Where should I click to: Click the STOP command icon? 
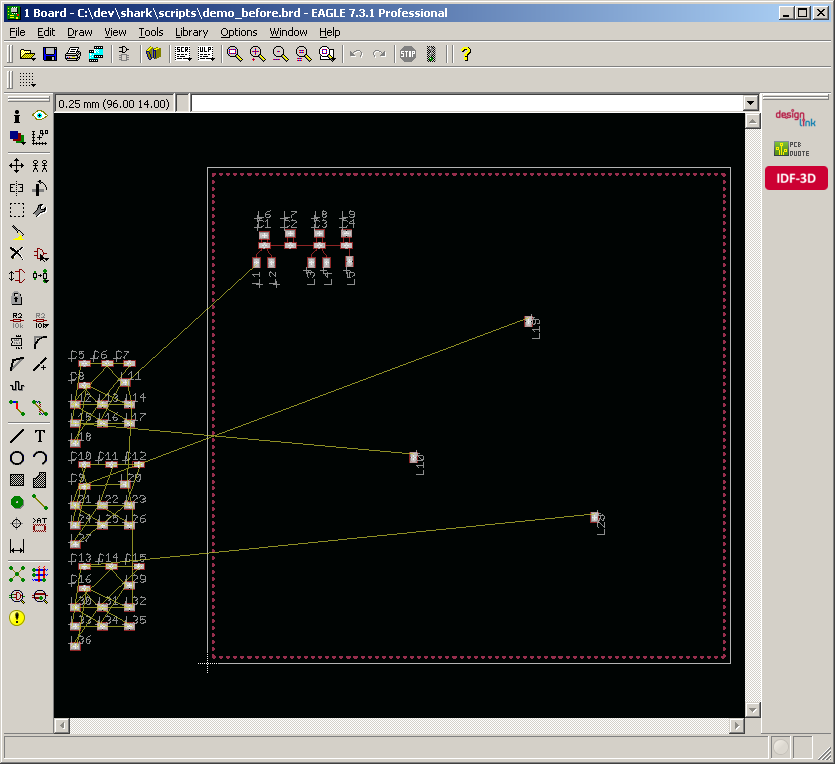pyautogui.click(x=408, y=54)
